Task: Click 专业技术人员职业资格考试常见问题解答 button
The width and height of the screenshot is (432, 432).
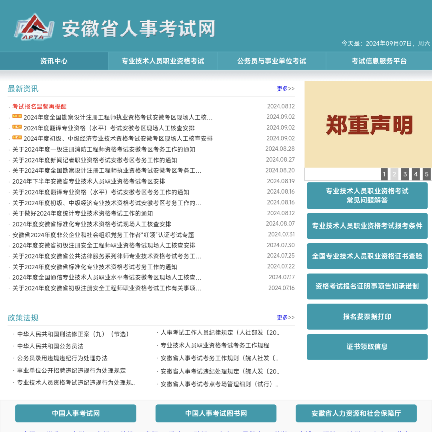Action: (367, 195)
